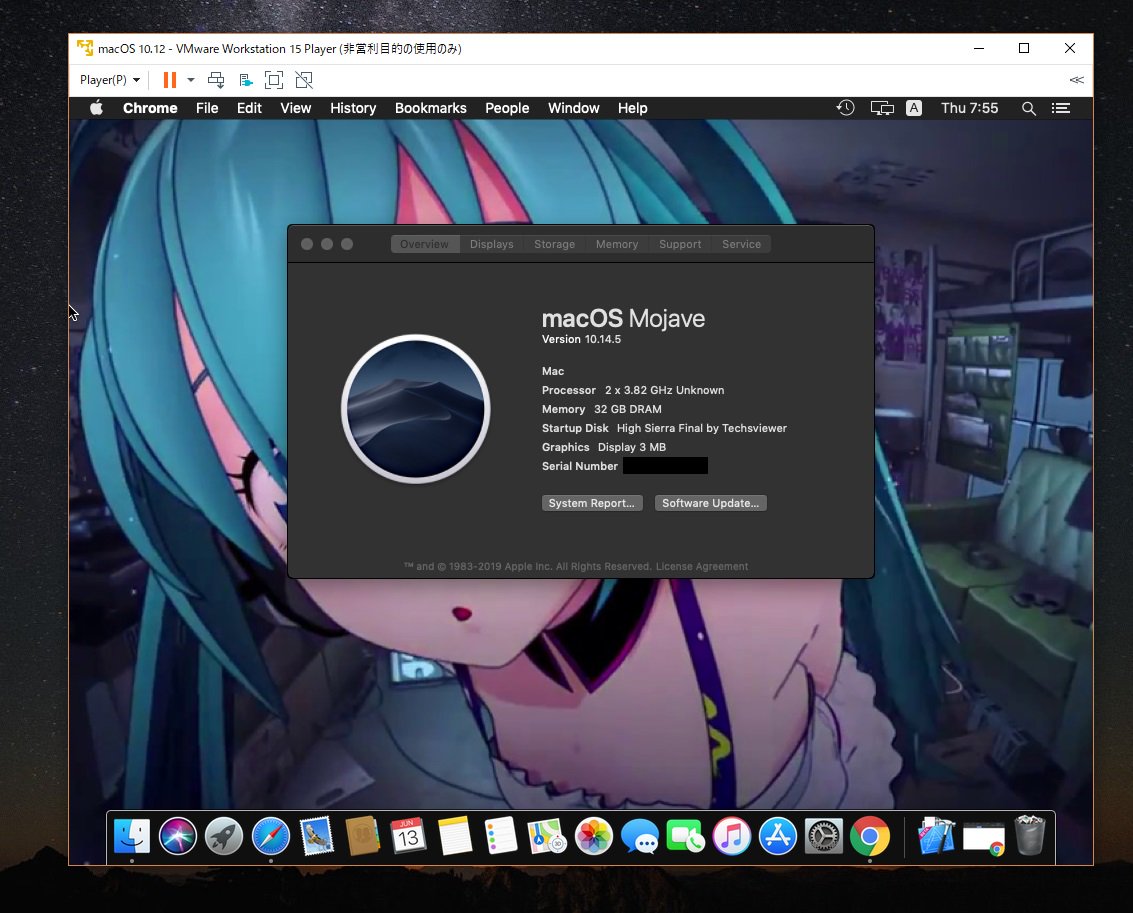Open the Window menu
The height and width of the screenshot is (913, 1133).
tap(574, 108)
